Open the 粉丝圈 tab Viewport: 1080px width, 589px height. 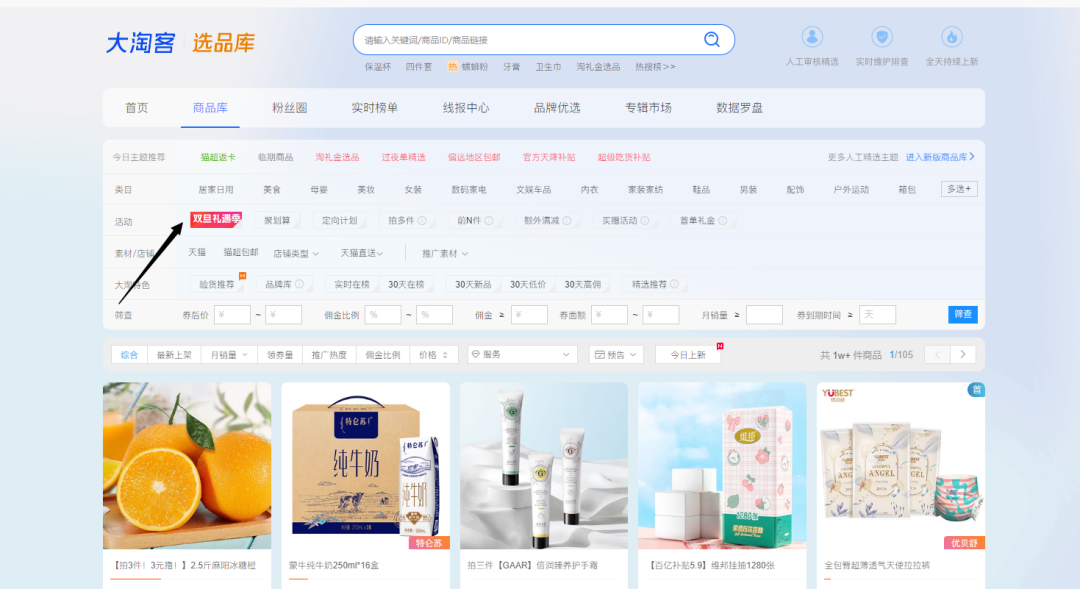coord(289,107)
